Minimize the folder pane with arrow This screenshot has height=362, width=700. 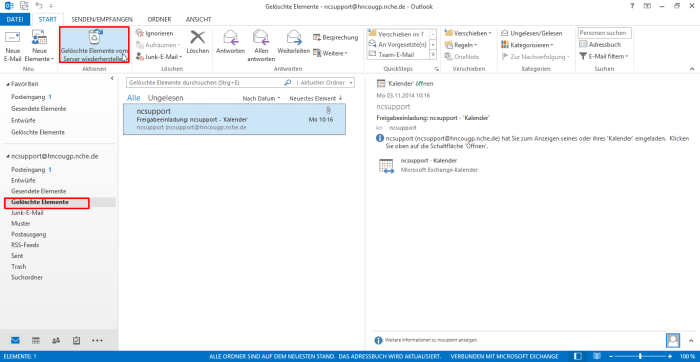(x=112, y=79)
